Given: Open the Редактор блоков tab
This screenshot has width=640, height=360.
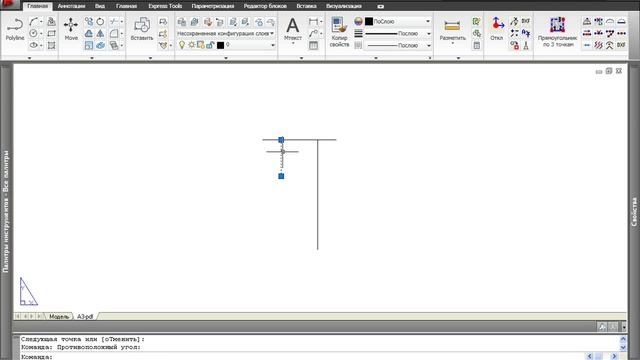Looking at the screenshot, I should click(265, 6).
